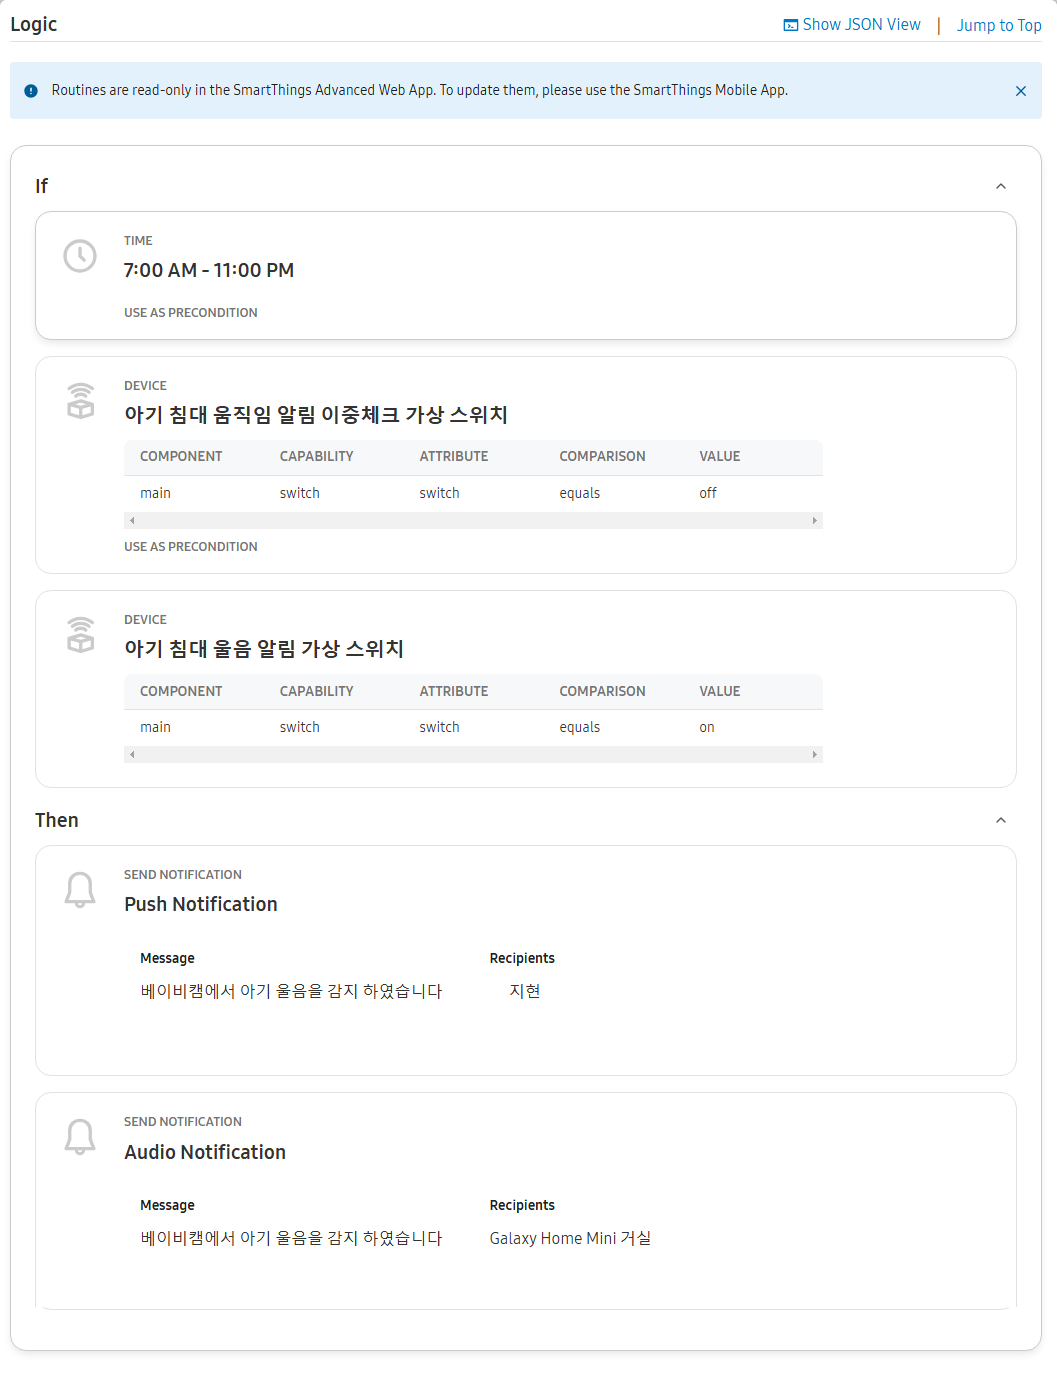Click 'main' component in 움직임 device row
This screenshot has width=1057, height=1394.
coord(155,493)
